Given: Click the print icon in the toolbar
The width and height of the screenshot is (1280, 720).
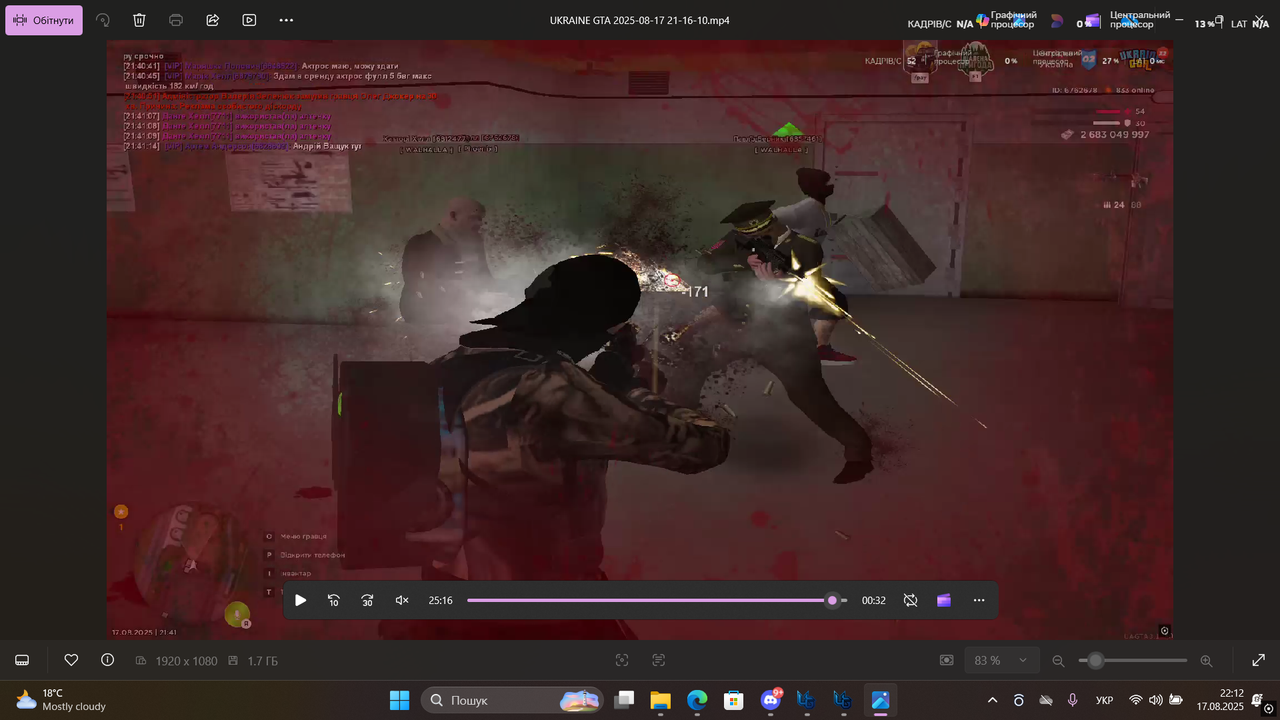Looking at the screenshot, I should pos(176,20).
